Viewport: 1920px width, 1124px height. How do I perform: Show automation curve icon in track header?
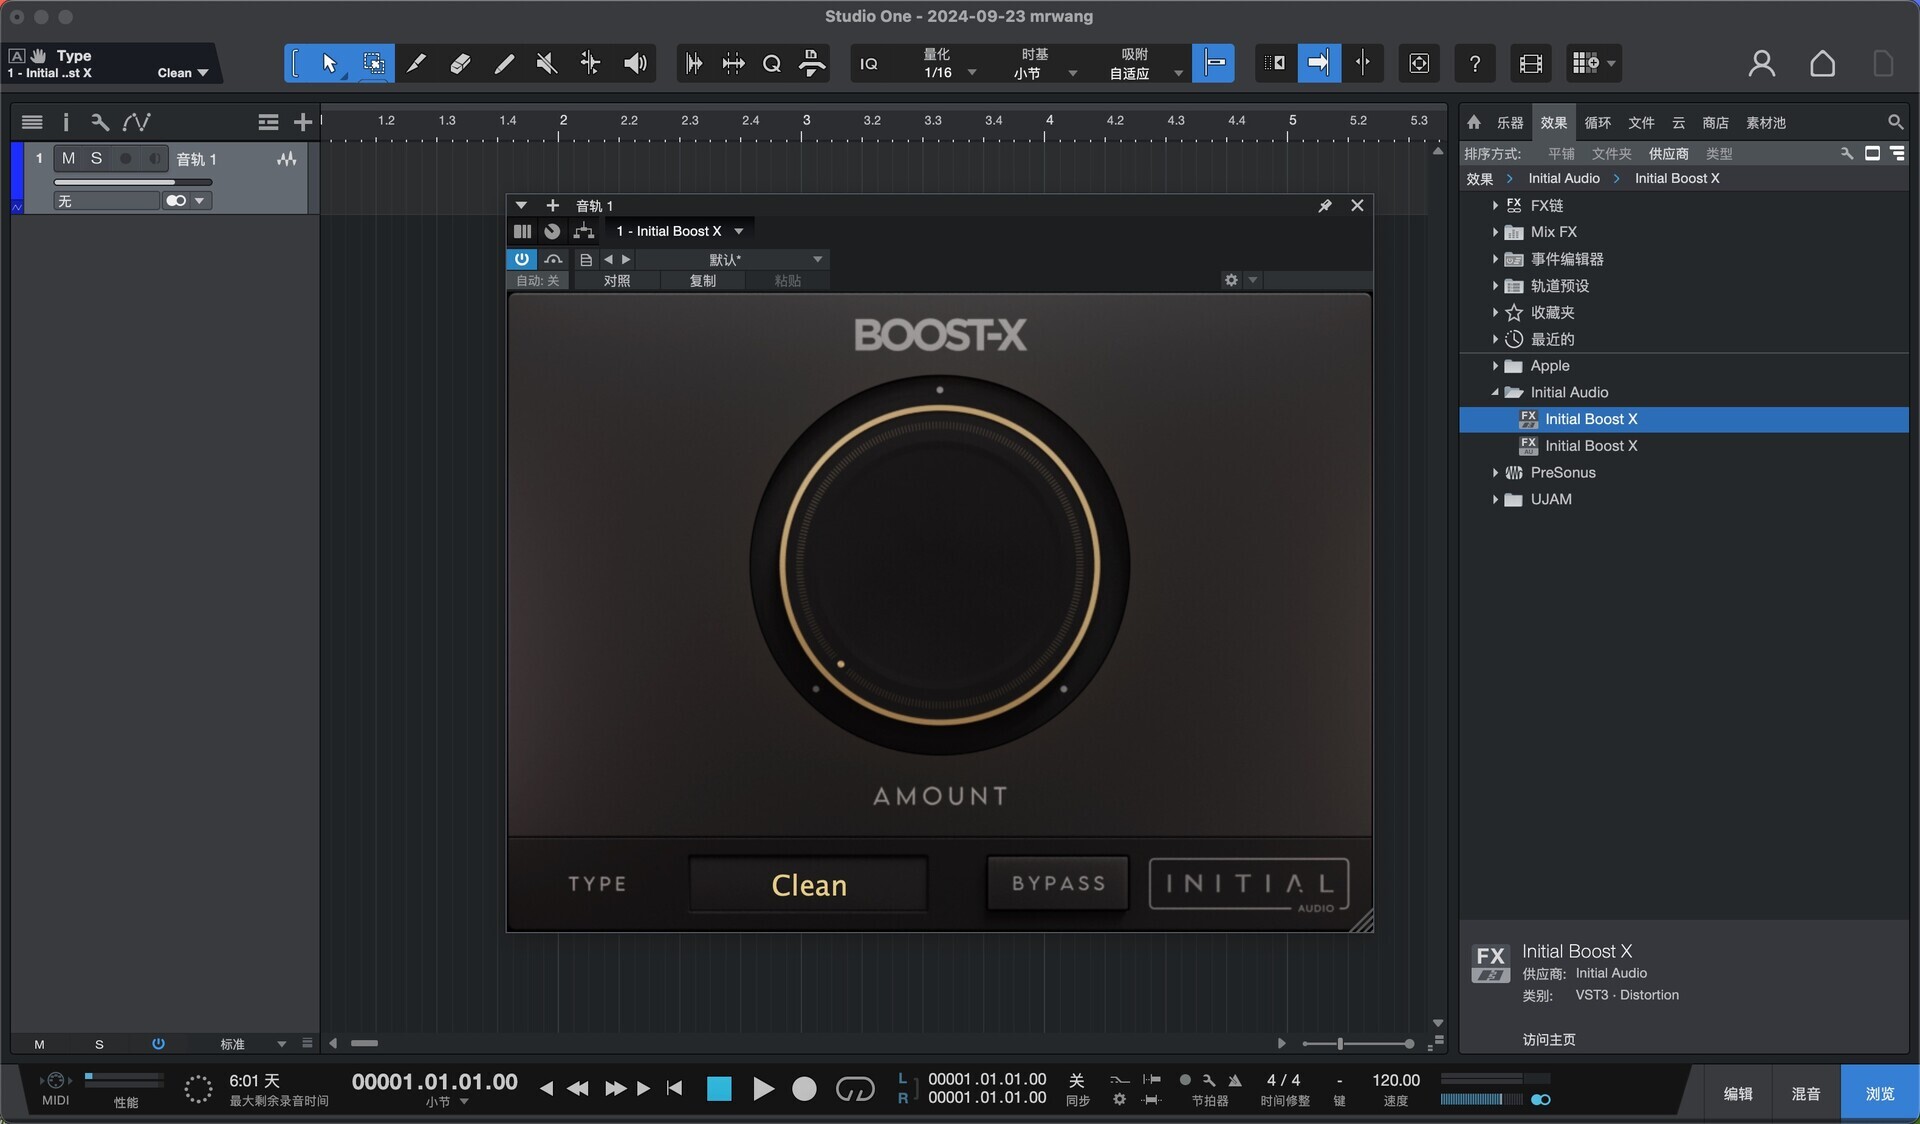coord(136,122)
